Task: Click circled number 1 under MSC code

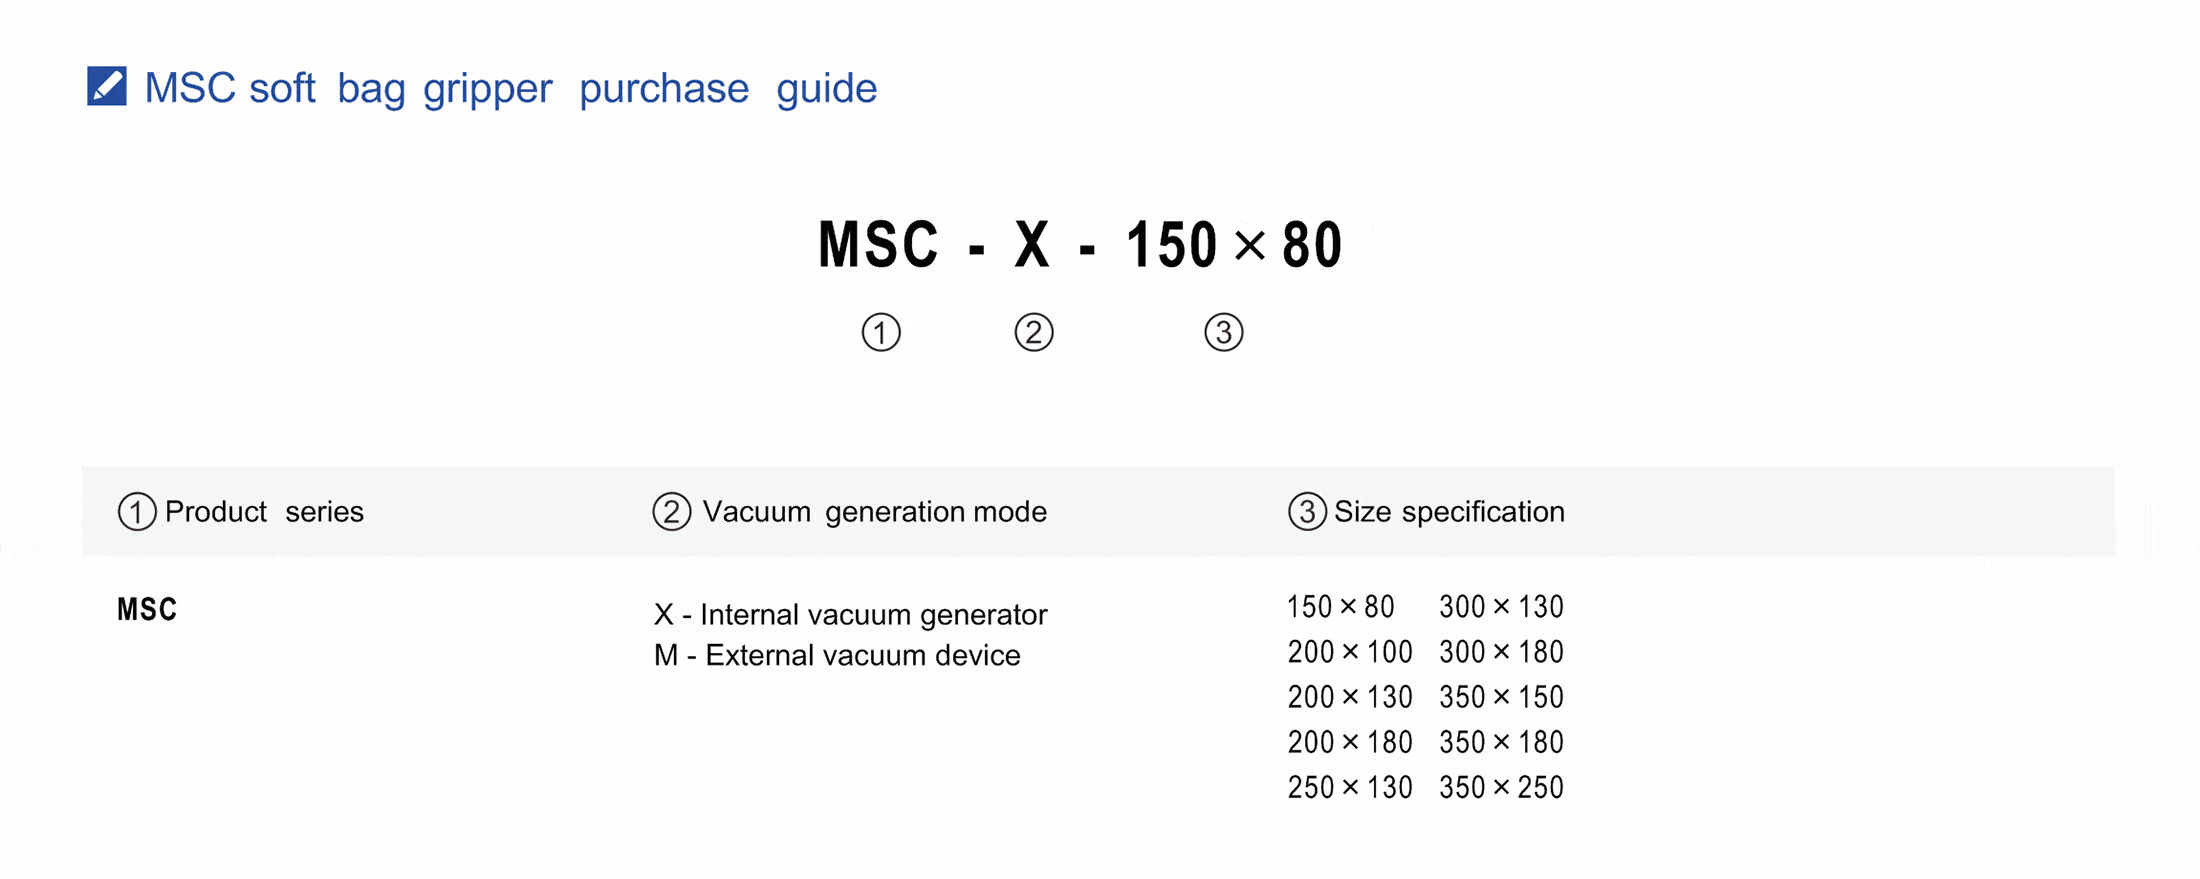Action: [x=881, y=332]
